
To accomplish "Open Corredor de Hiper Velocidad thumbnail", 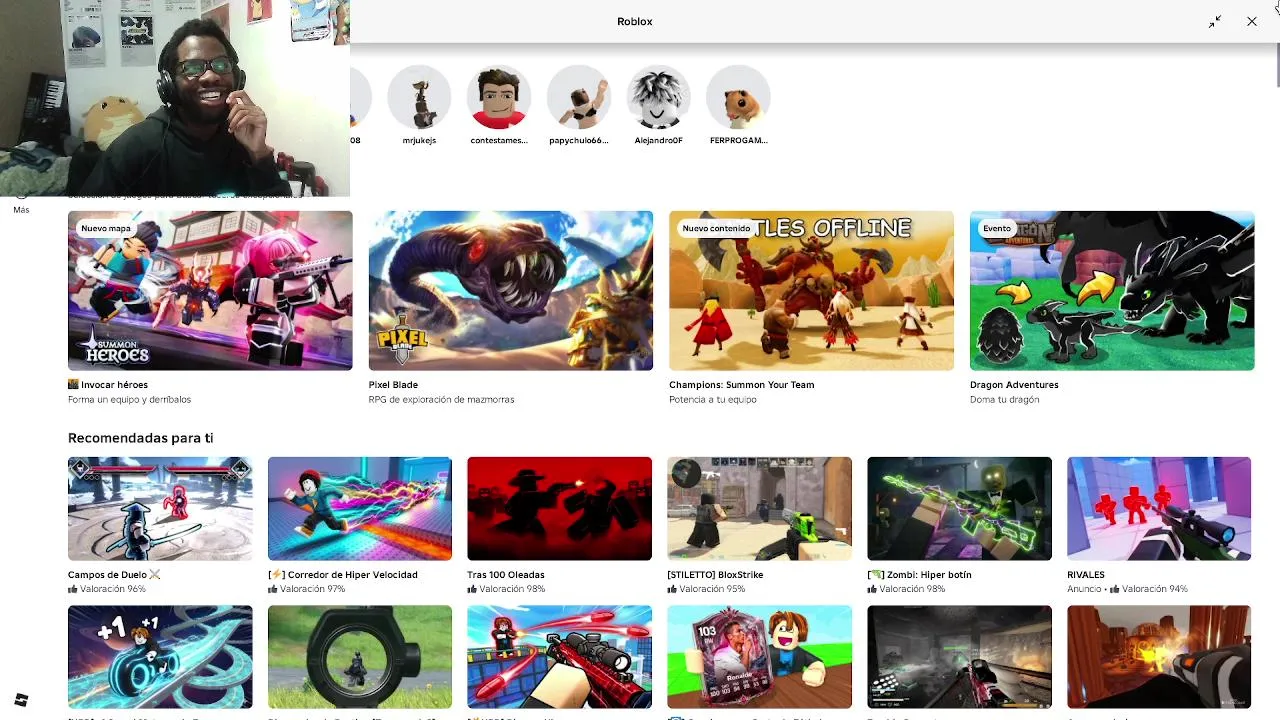I will pos(360,509).
